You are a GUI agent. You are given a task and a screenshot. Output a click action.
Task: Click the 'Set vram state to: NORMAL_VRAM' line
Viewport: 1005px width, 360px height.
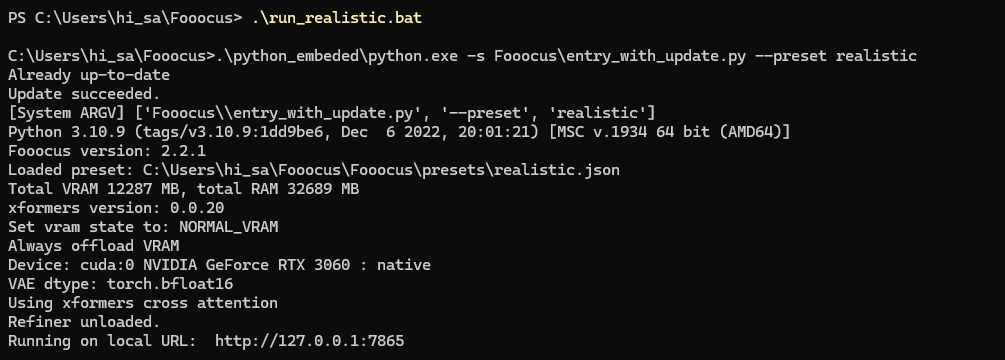143,227
